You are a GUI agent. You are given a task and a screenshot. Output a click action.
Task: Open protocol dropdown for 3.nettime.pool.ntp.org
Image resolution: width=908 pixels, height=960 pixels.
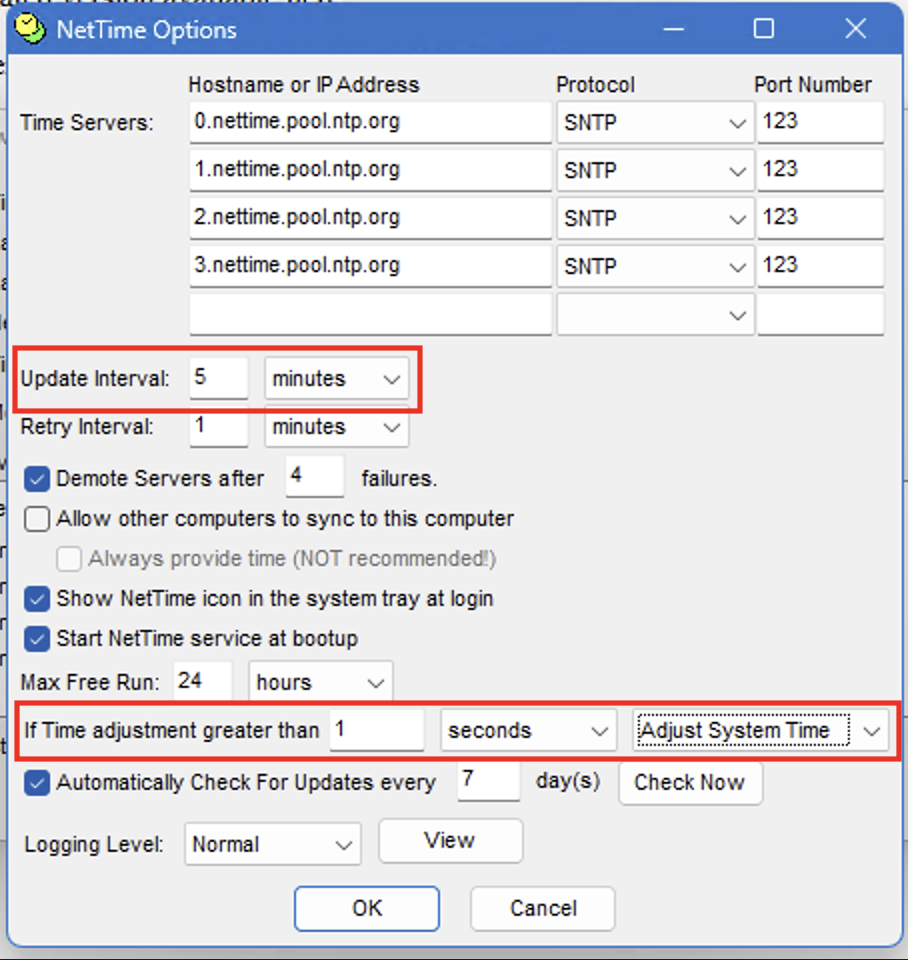[x=655, y=266]
